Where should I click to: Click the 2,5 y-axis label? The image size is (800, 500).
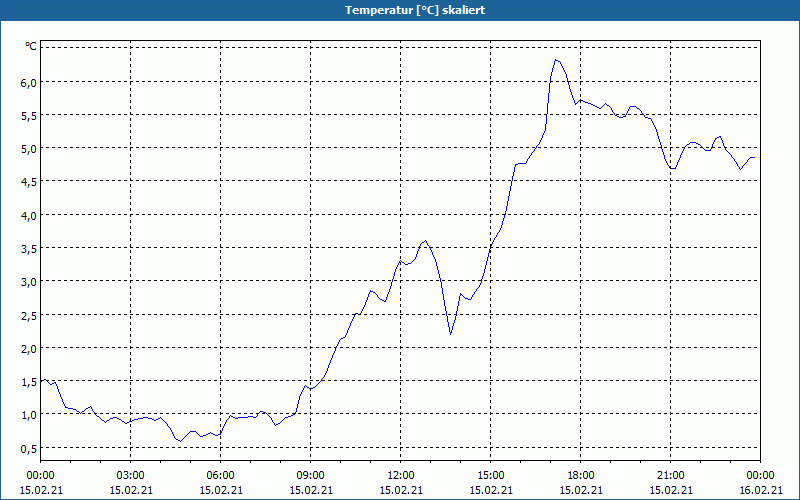28,315
